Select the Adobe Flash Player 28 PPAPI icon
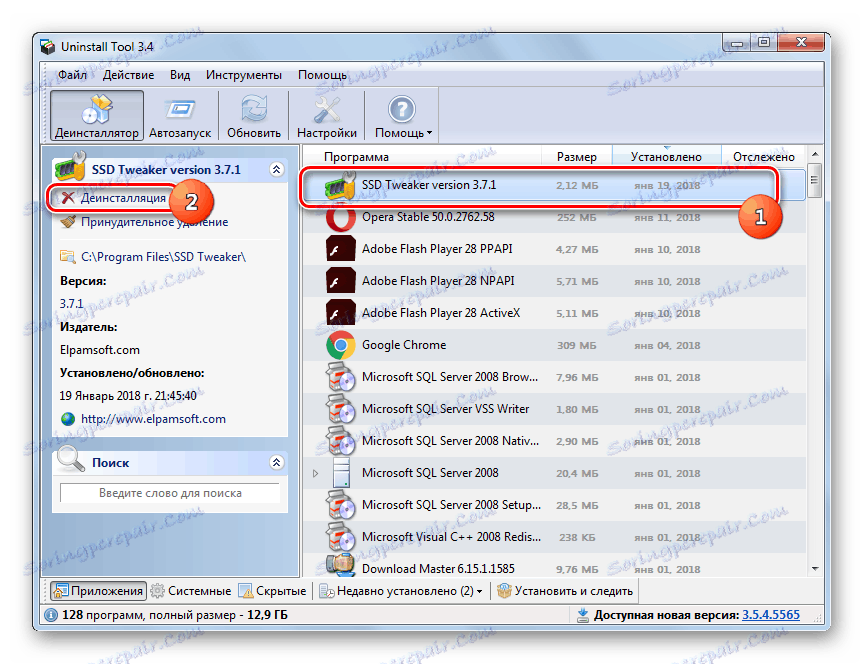Screen dimensions: 864x664 (x=340, y=249)
